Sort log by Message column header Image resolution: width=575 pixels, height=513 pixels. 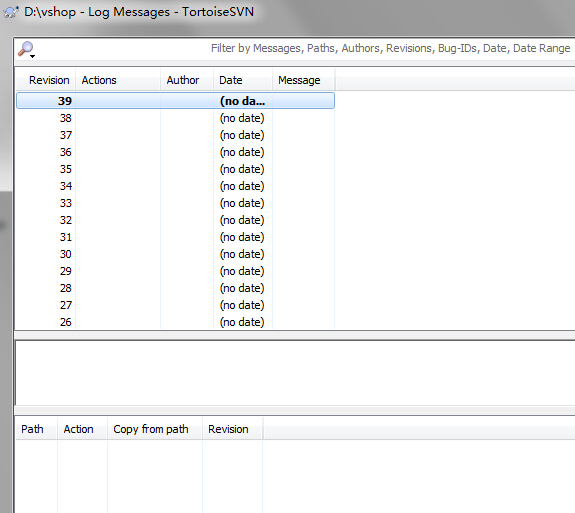[303, 80]
